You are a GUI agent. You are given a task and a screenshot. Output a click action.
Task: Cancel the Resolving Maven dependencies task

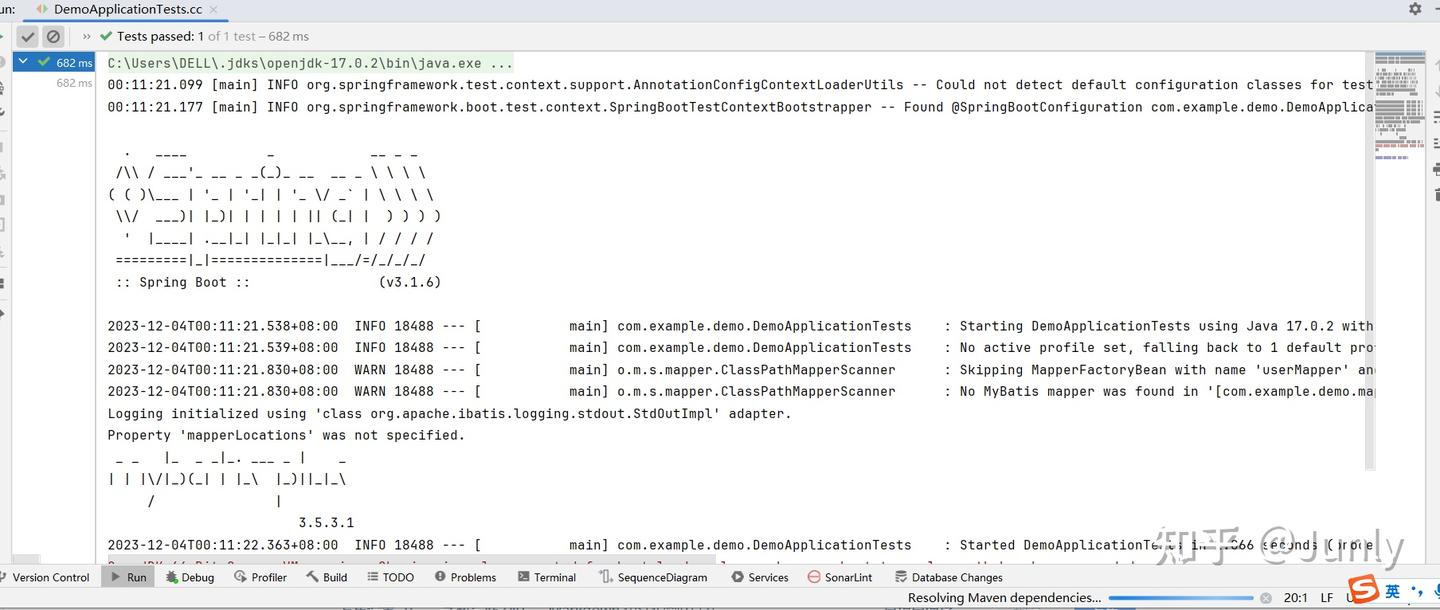click(x=1266, y=598)
